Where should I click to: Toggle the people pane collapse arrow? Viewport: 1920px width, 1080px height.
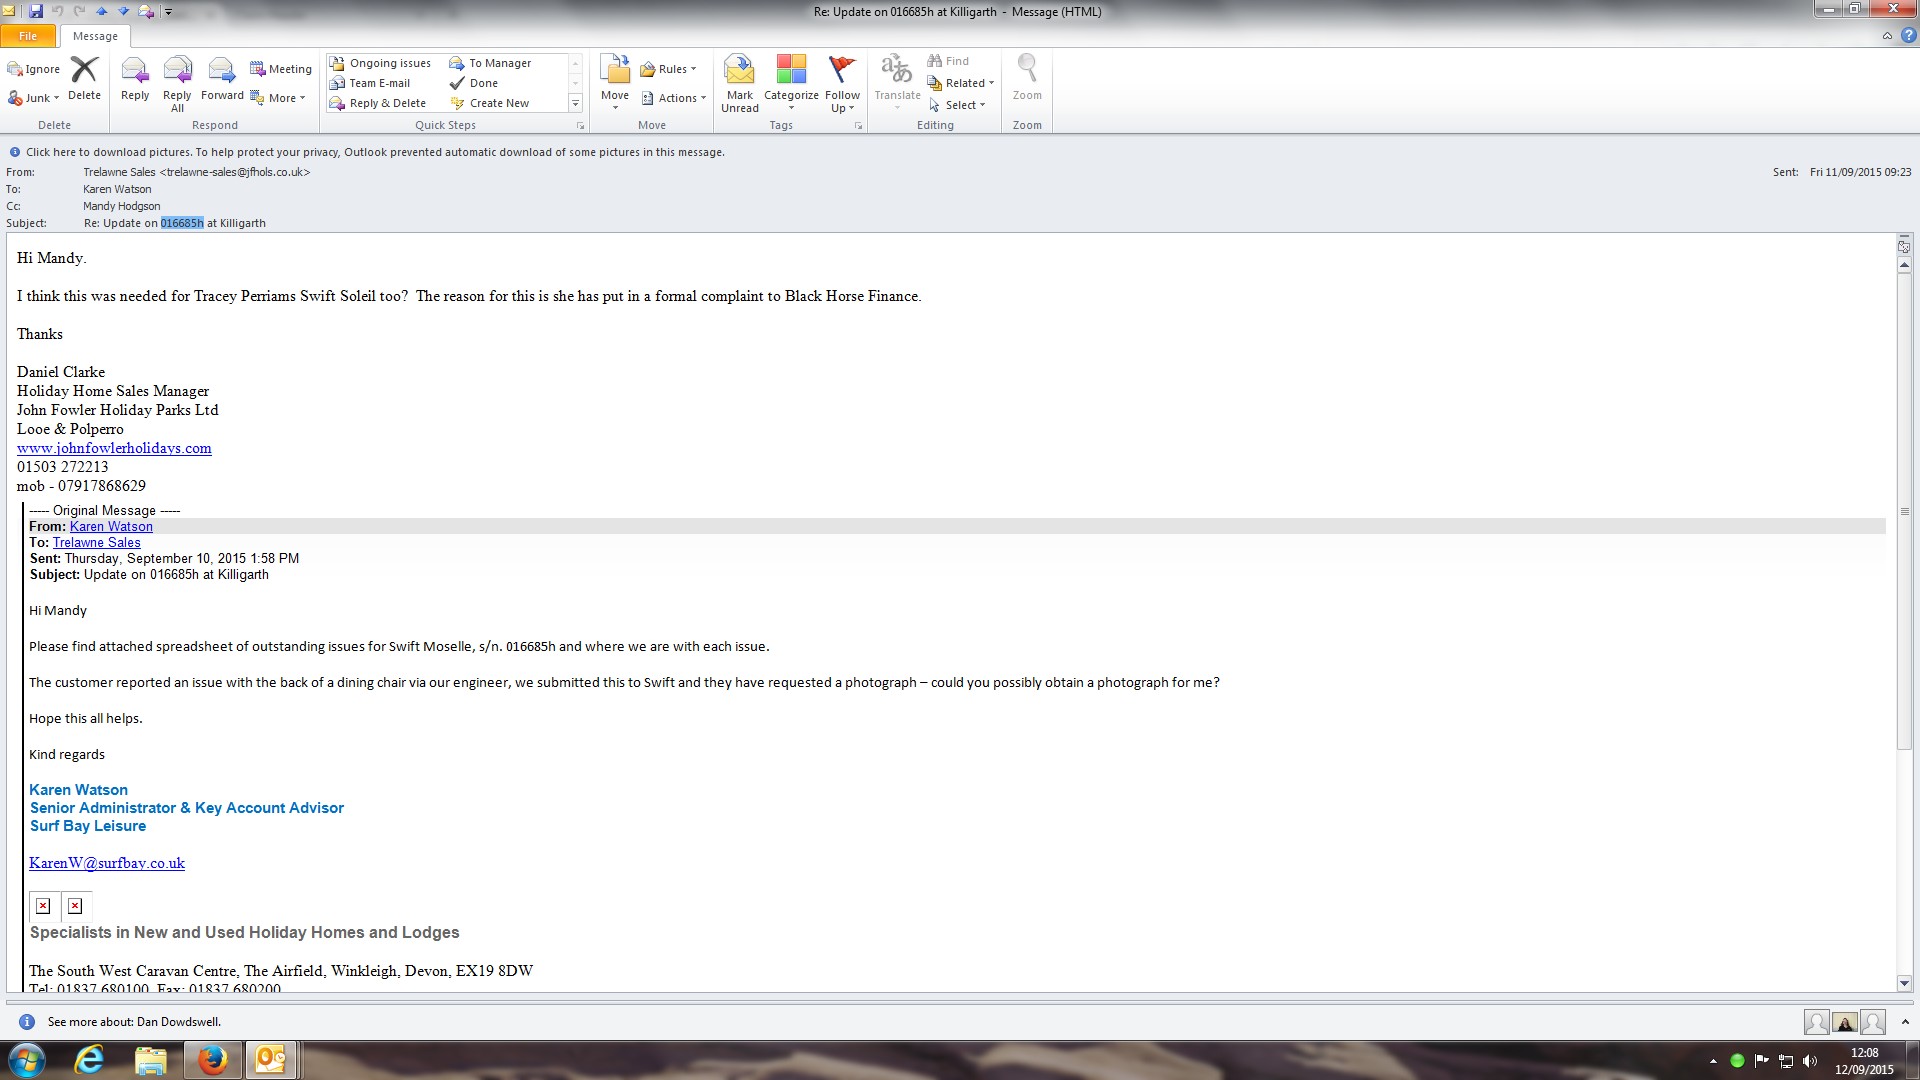coord(1905,1022)
